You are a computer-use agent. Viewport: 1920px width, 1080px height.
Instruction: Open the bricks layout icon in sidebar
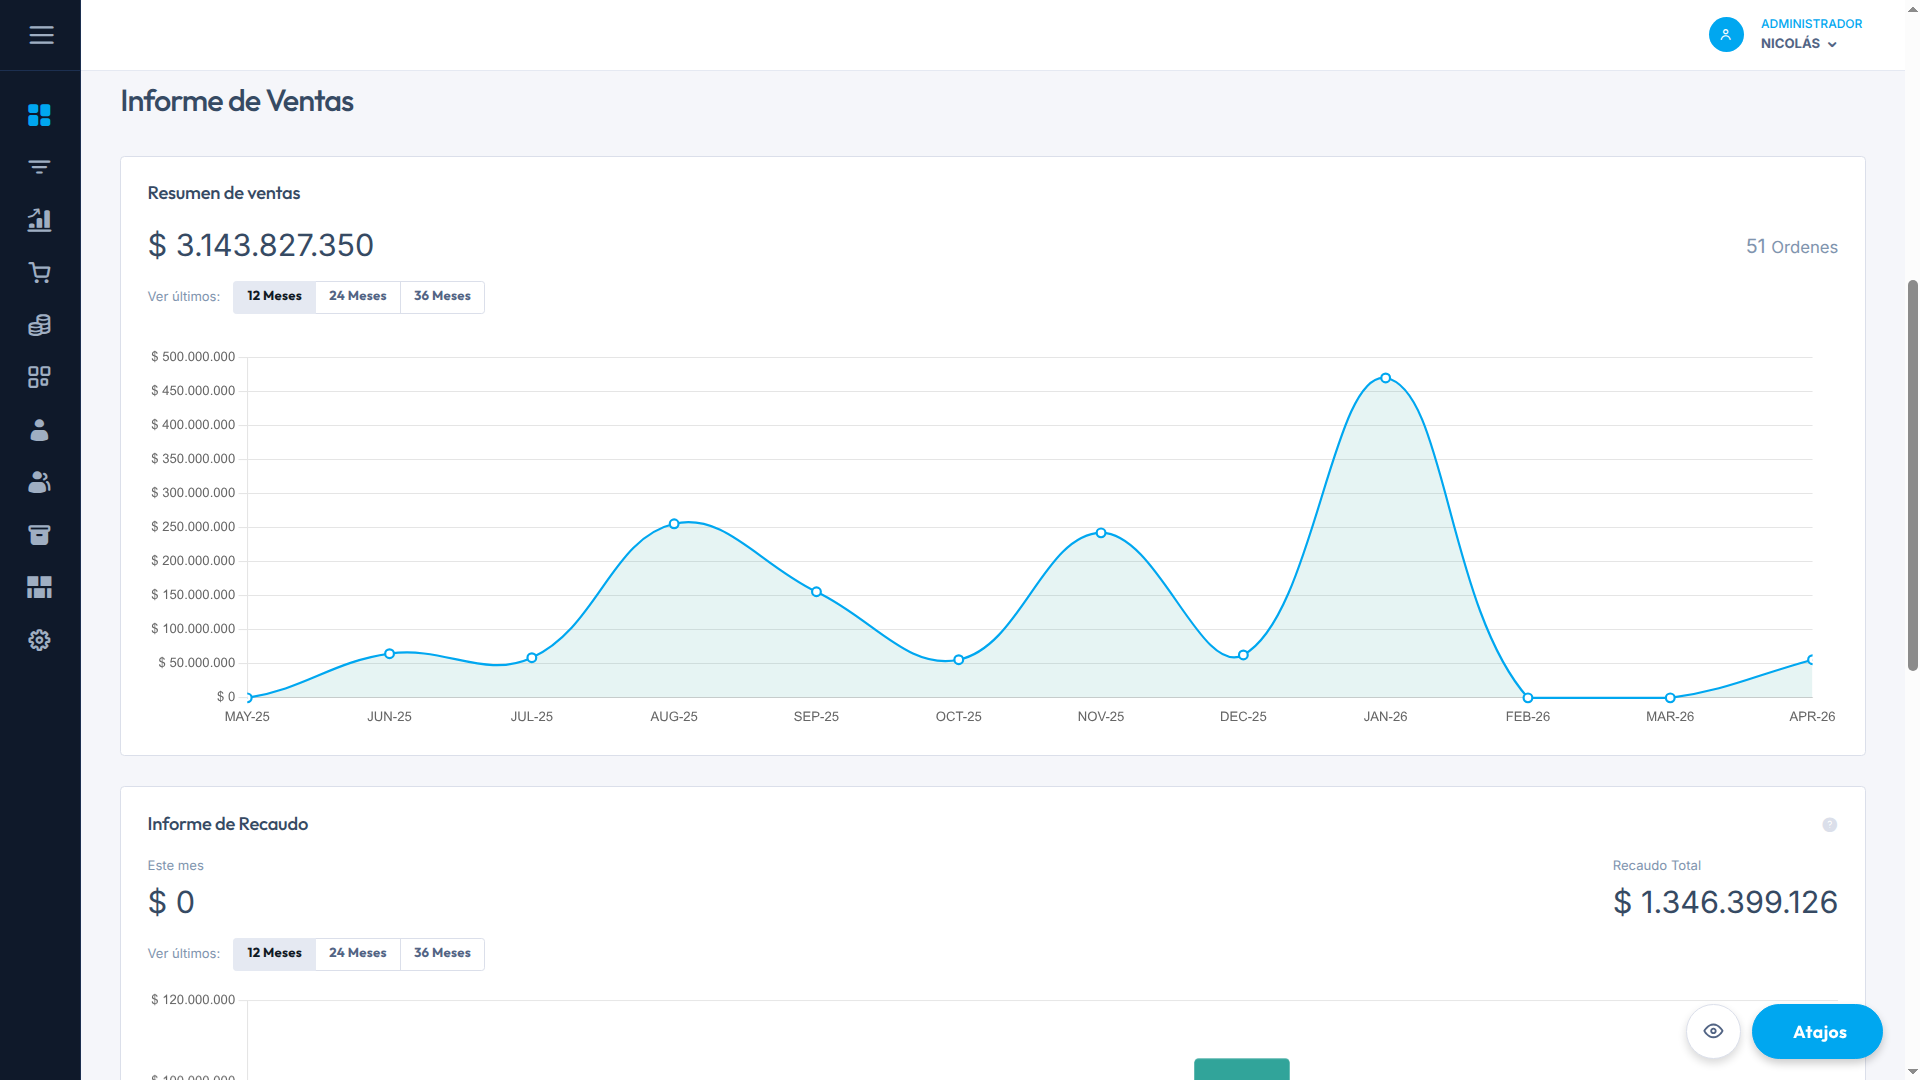click(39, 587)
